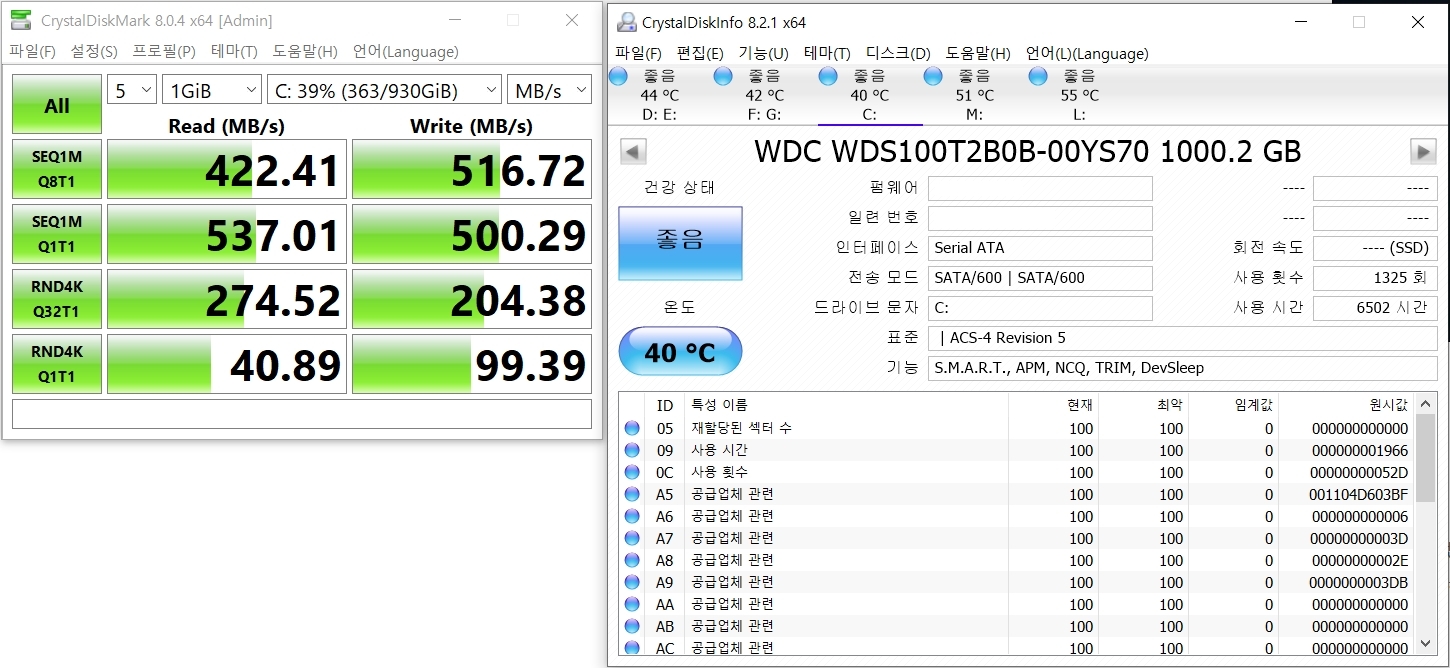Screen dimensions: 1450x668
Task: Open the test count dropdown showing 5
Action: tap(132, 90)
